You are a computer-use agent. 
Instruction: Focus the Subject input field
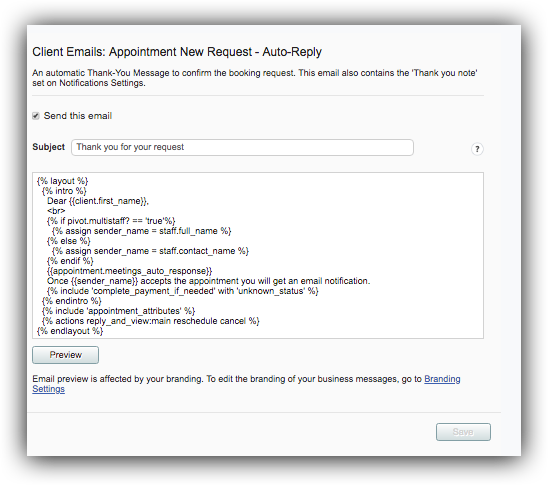click(x=242, y=147)
